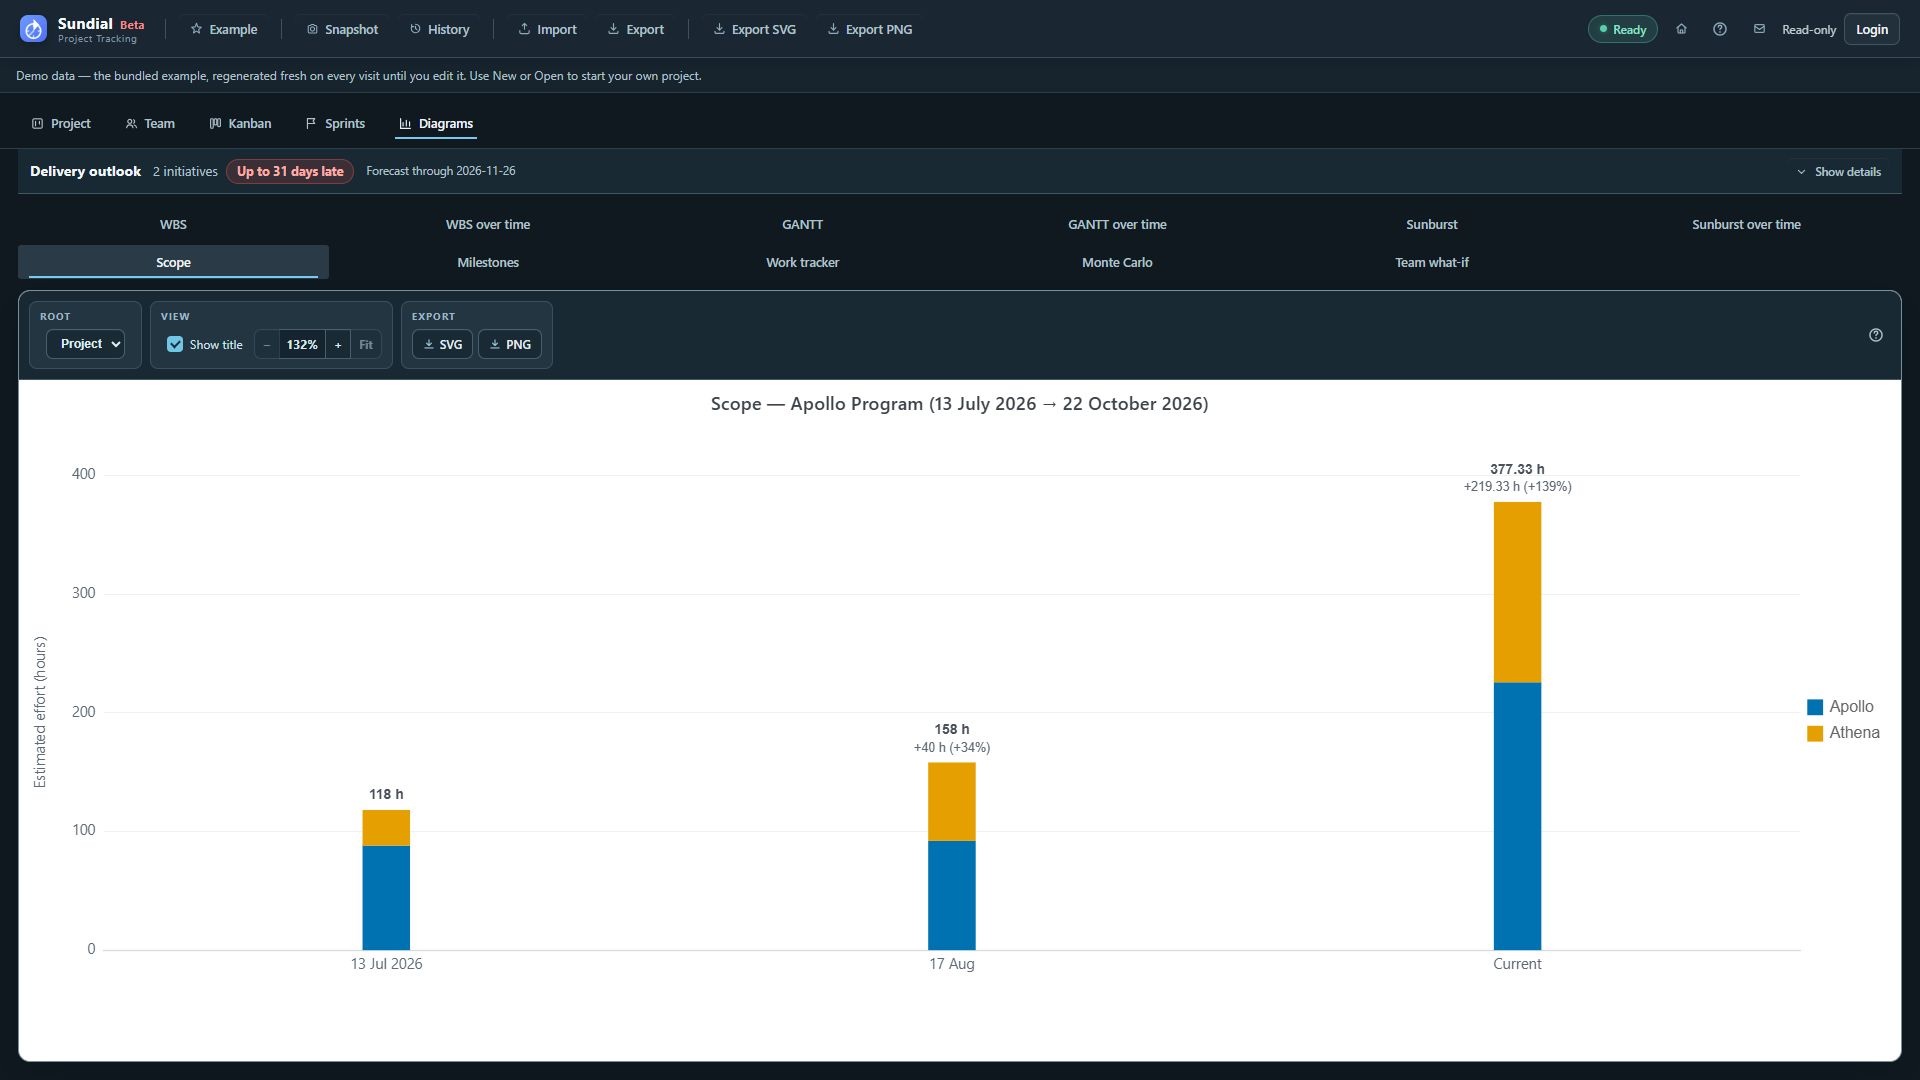Viewport: 1920px width, 1080px height.
Task: Select the Monte Carlo diagram
Action: pyautogui.click(x=1117, y=262)
